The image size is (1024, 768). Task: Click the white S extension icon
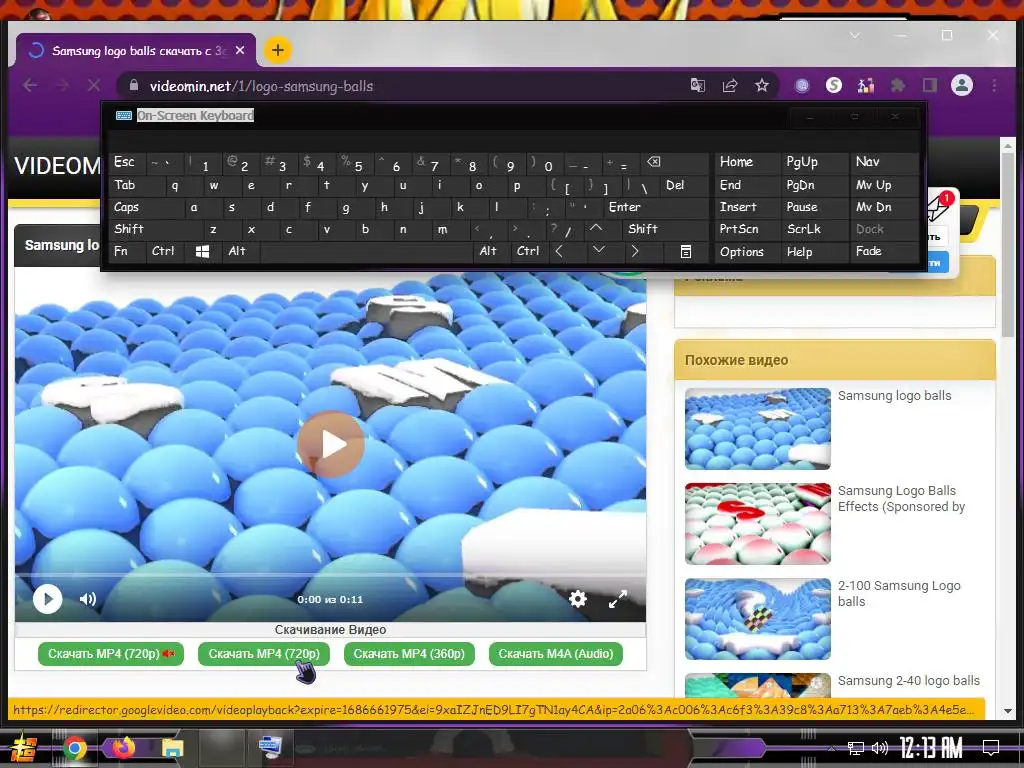coord(834,86)
